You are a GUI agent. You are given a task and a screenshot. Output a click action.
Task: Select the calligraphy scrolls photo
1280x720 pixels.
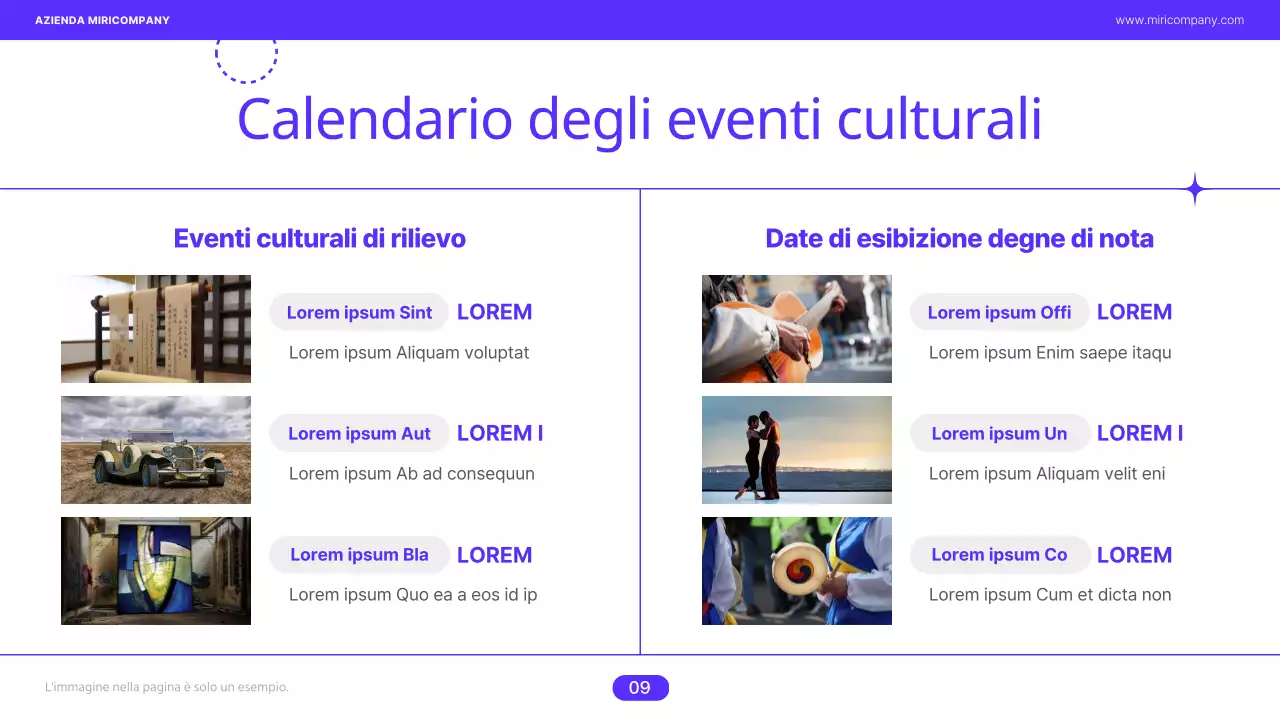click(156, 329)
